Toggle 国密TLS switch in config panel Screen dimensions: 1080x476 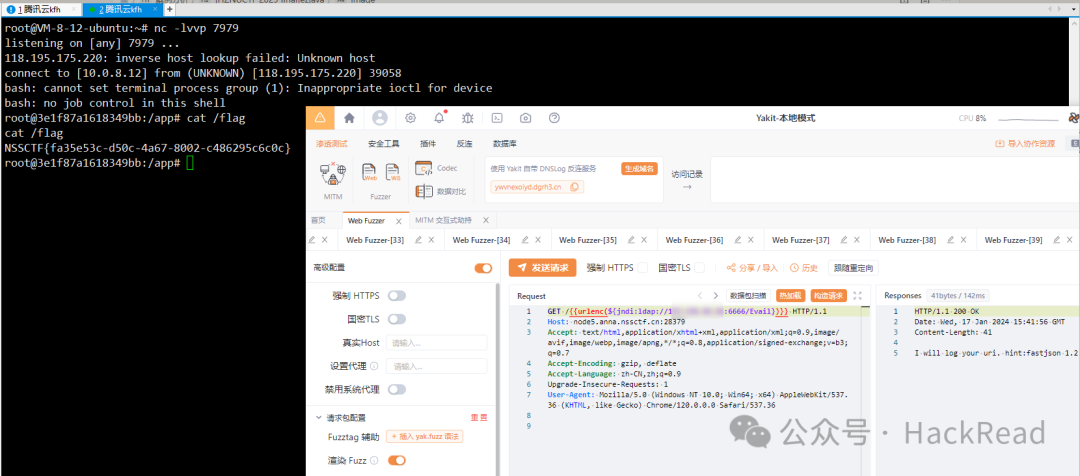(397, 319)
